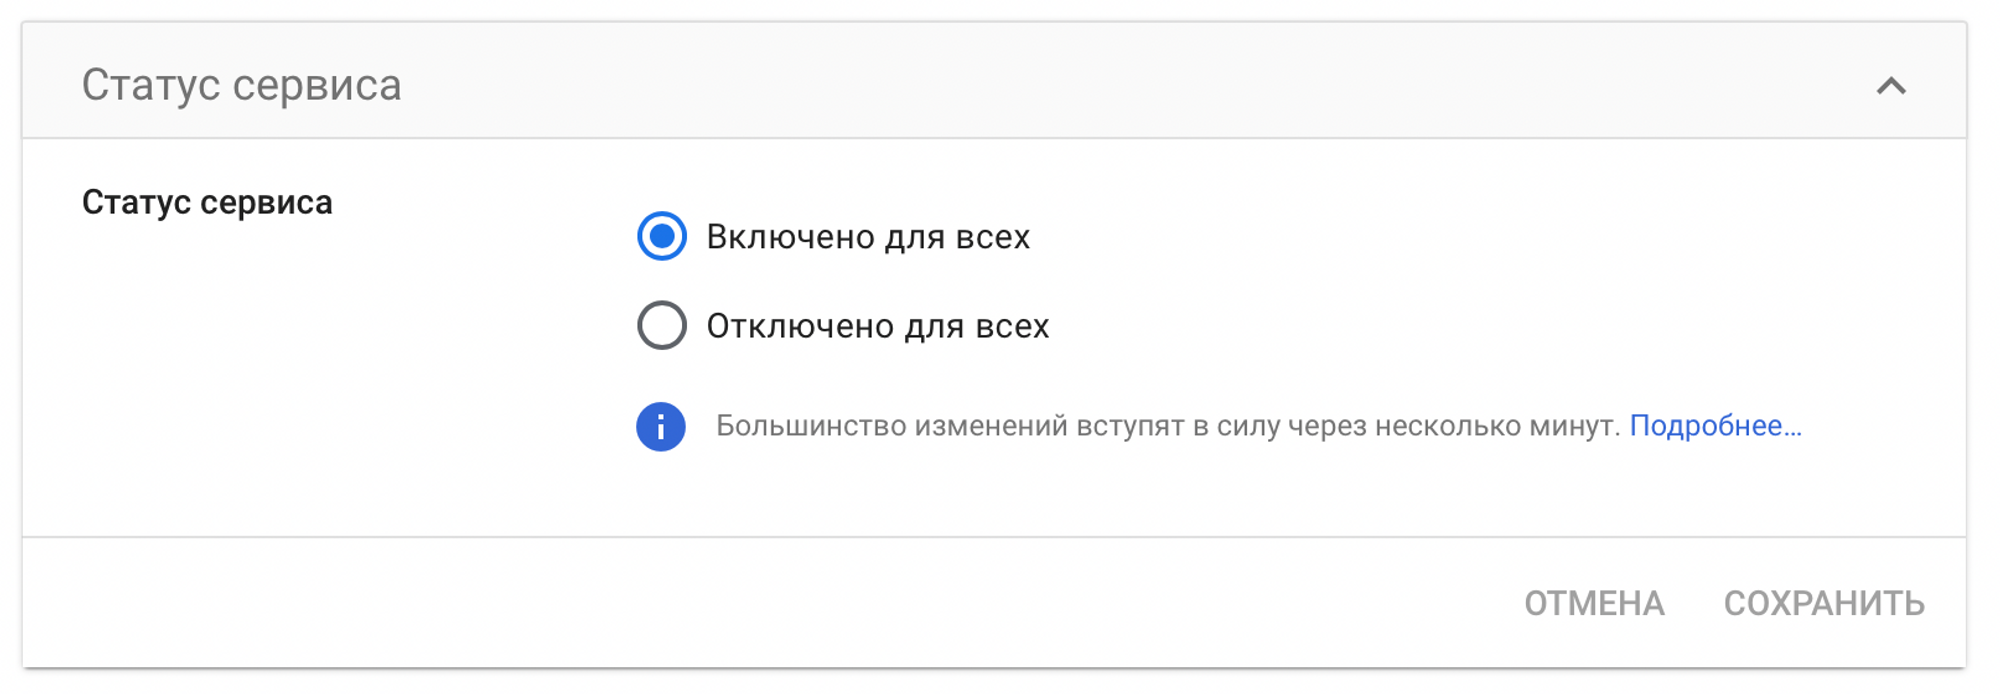Click the Включено для всех label text
This screenshot has height=694, width=2000.
tap(868, 237)
